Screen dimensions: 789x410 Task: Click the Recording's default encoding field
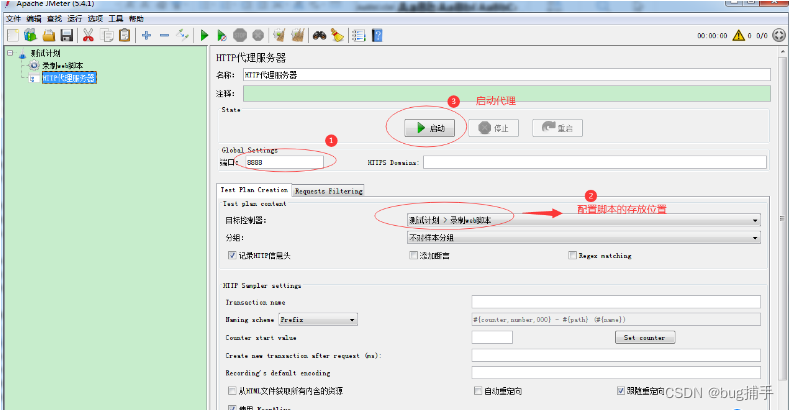click(x=616, y=373)
